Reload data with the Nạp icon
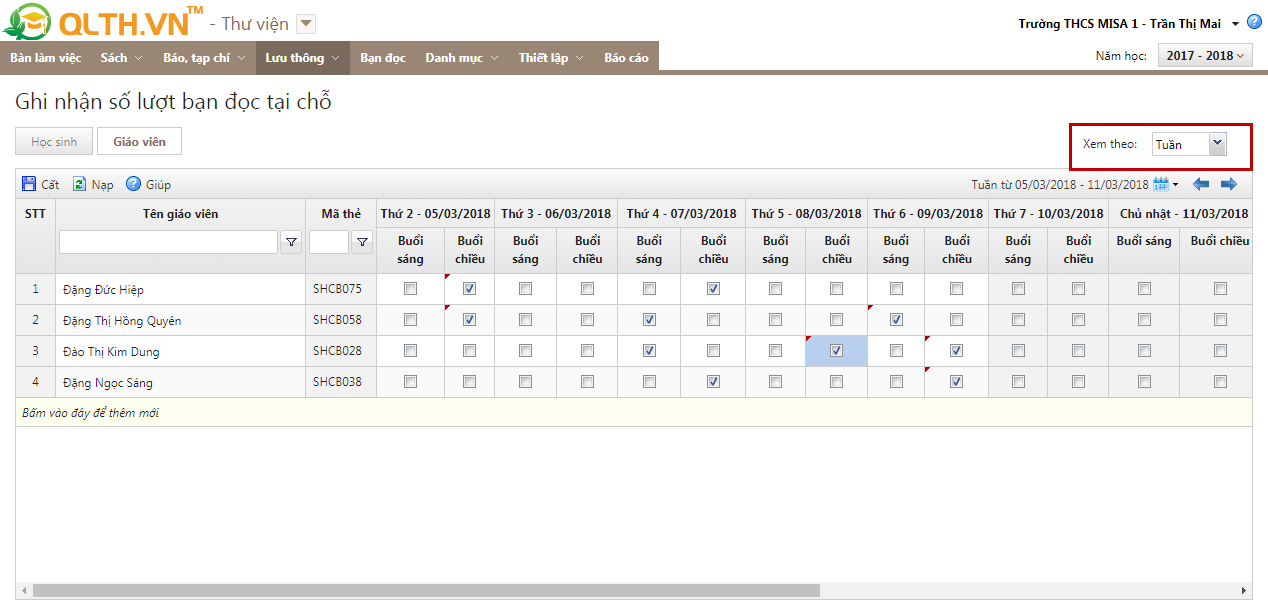Image resolution: width=1268 pixels, height=615 pixels. coord(80,184)
